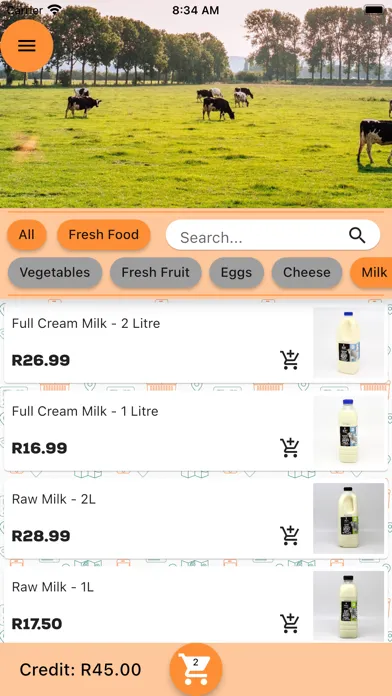Add Raw Milk 2L to cart

(x=289, y=536)
